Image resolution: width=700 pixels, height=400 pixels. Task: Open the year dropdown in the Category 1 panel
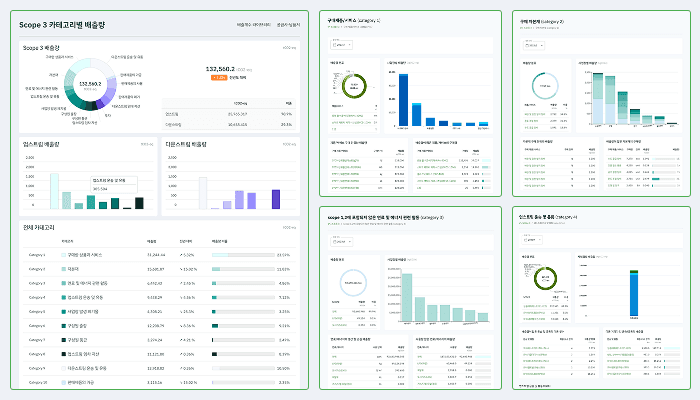341,45
